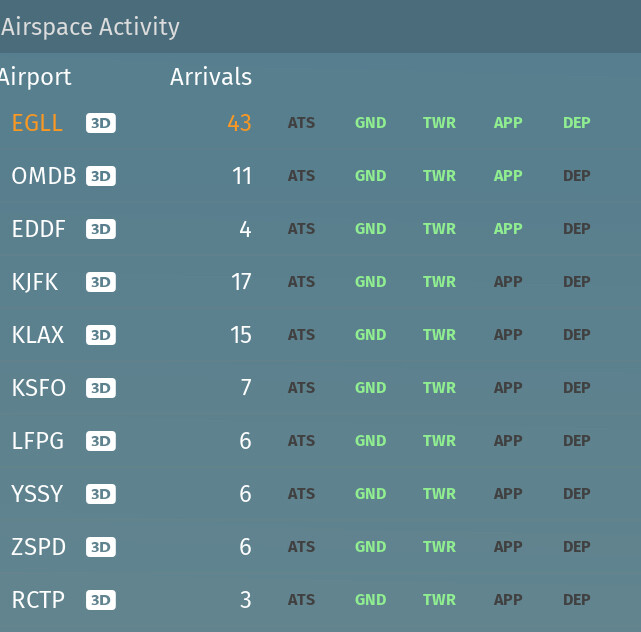The width and height of the screenshot is (641, 632).
Task: Select the EGLL airport row
Action: click(37, 123)
